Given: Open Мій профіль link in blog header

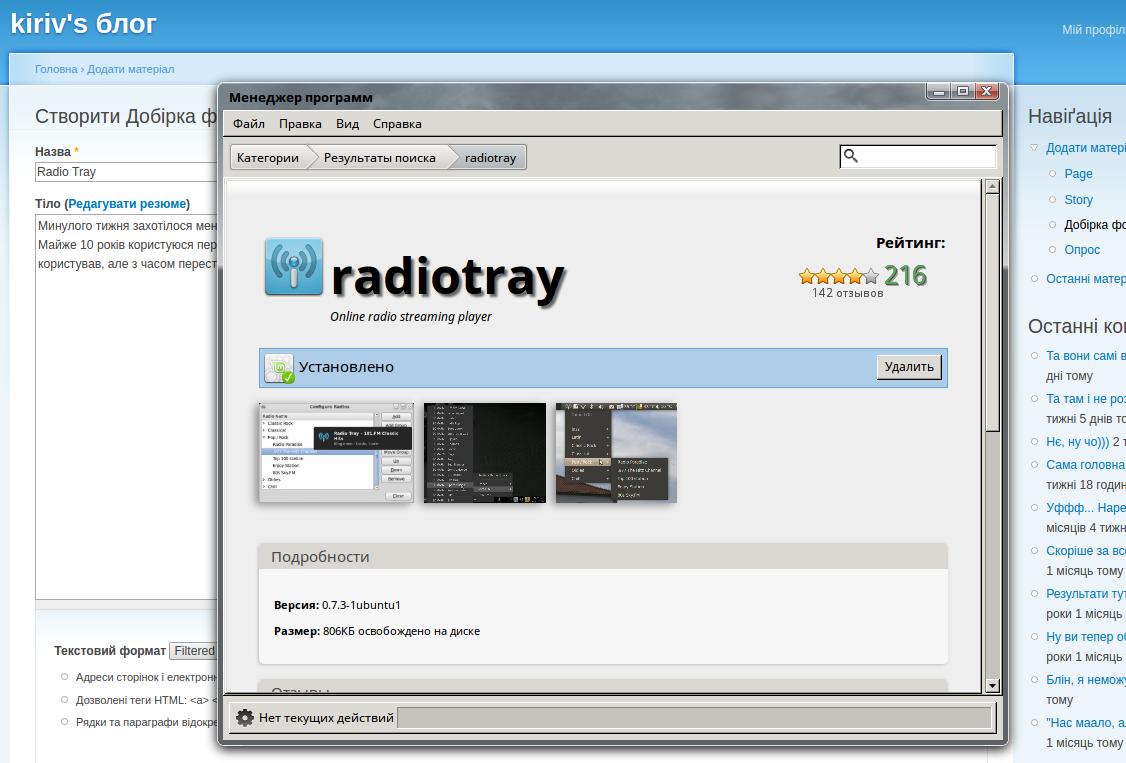Looking at the screenshot, I should pyautogui.click(x=1094, y=29).
